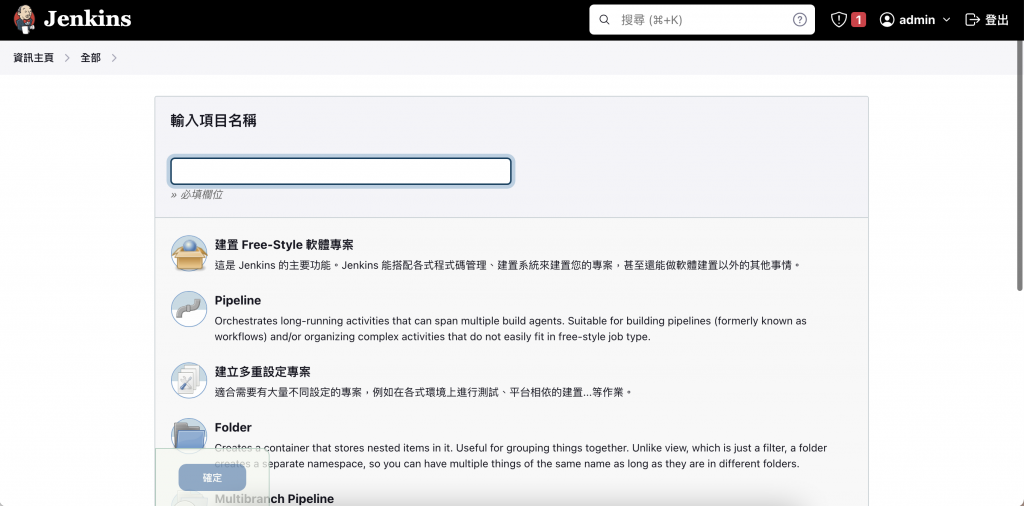Click the page vertical scrollbar

pos(1019,166)
